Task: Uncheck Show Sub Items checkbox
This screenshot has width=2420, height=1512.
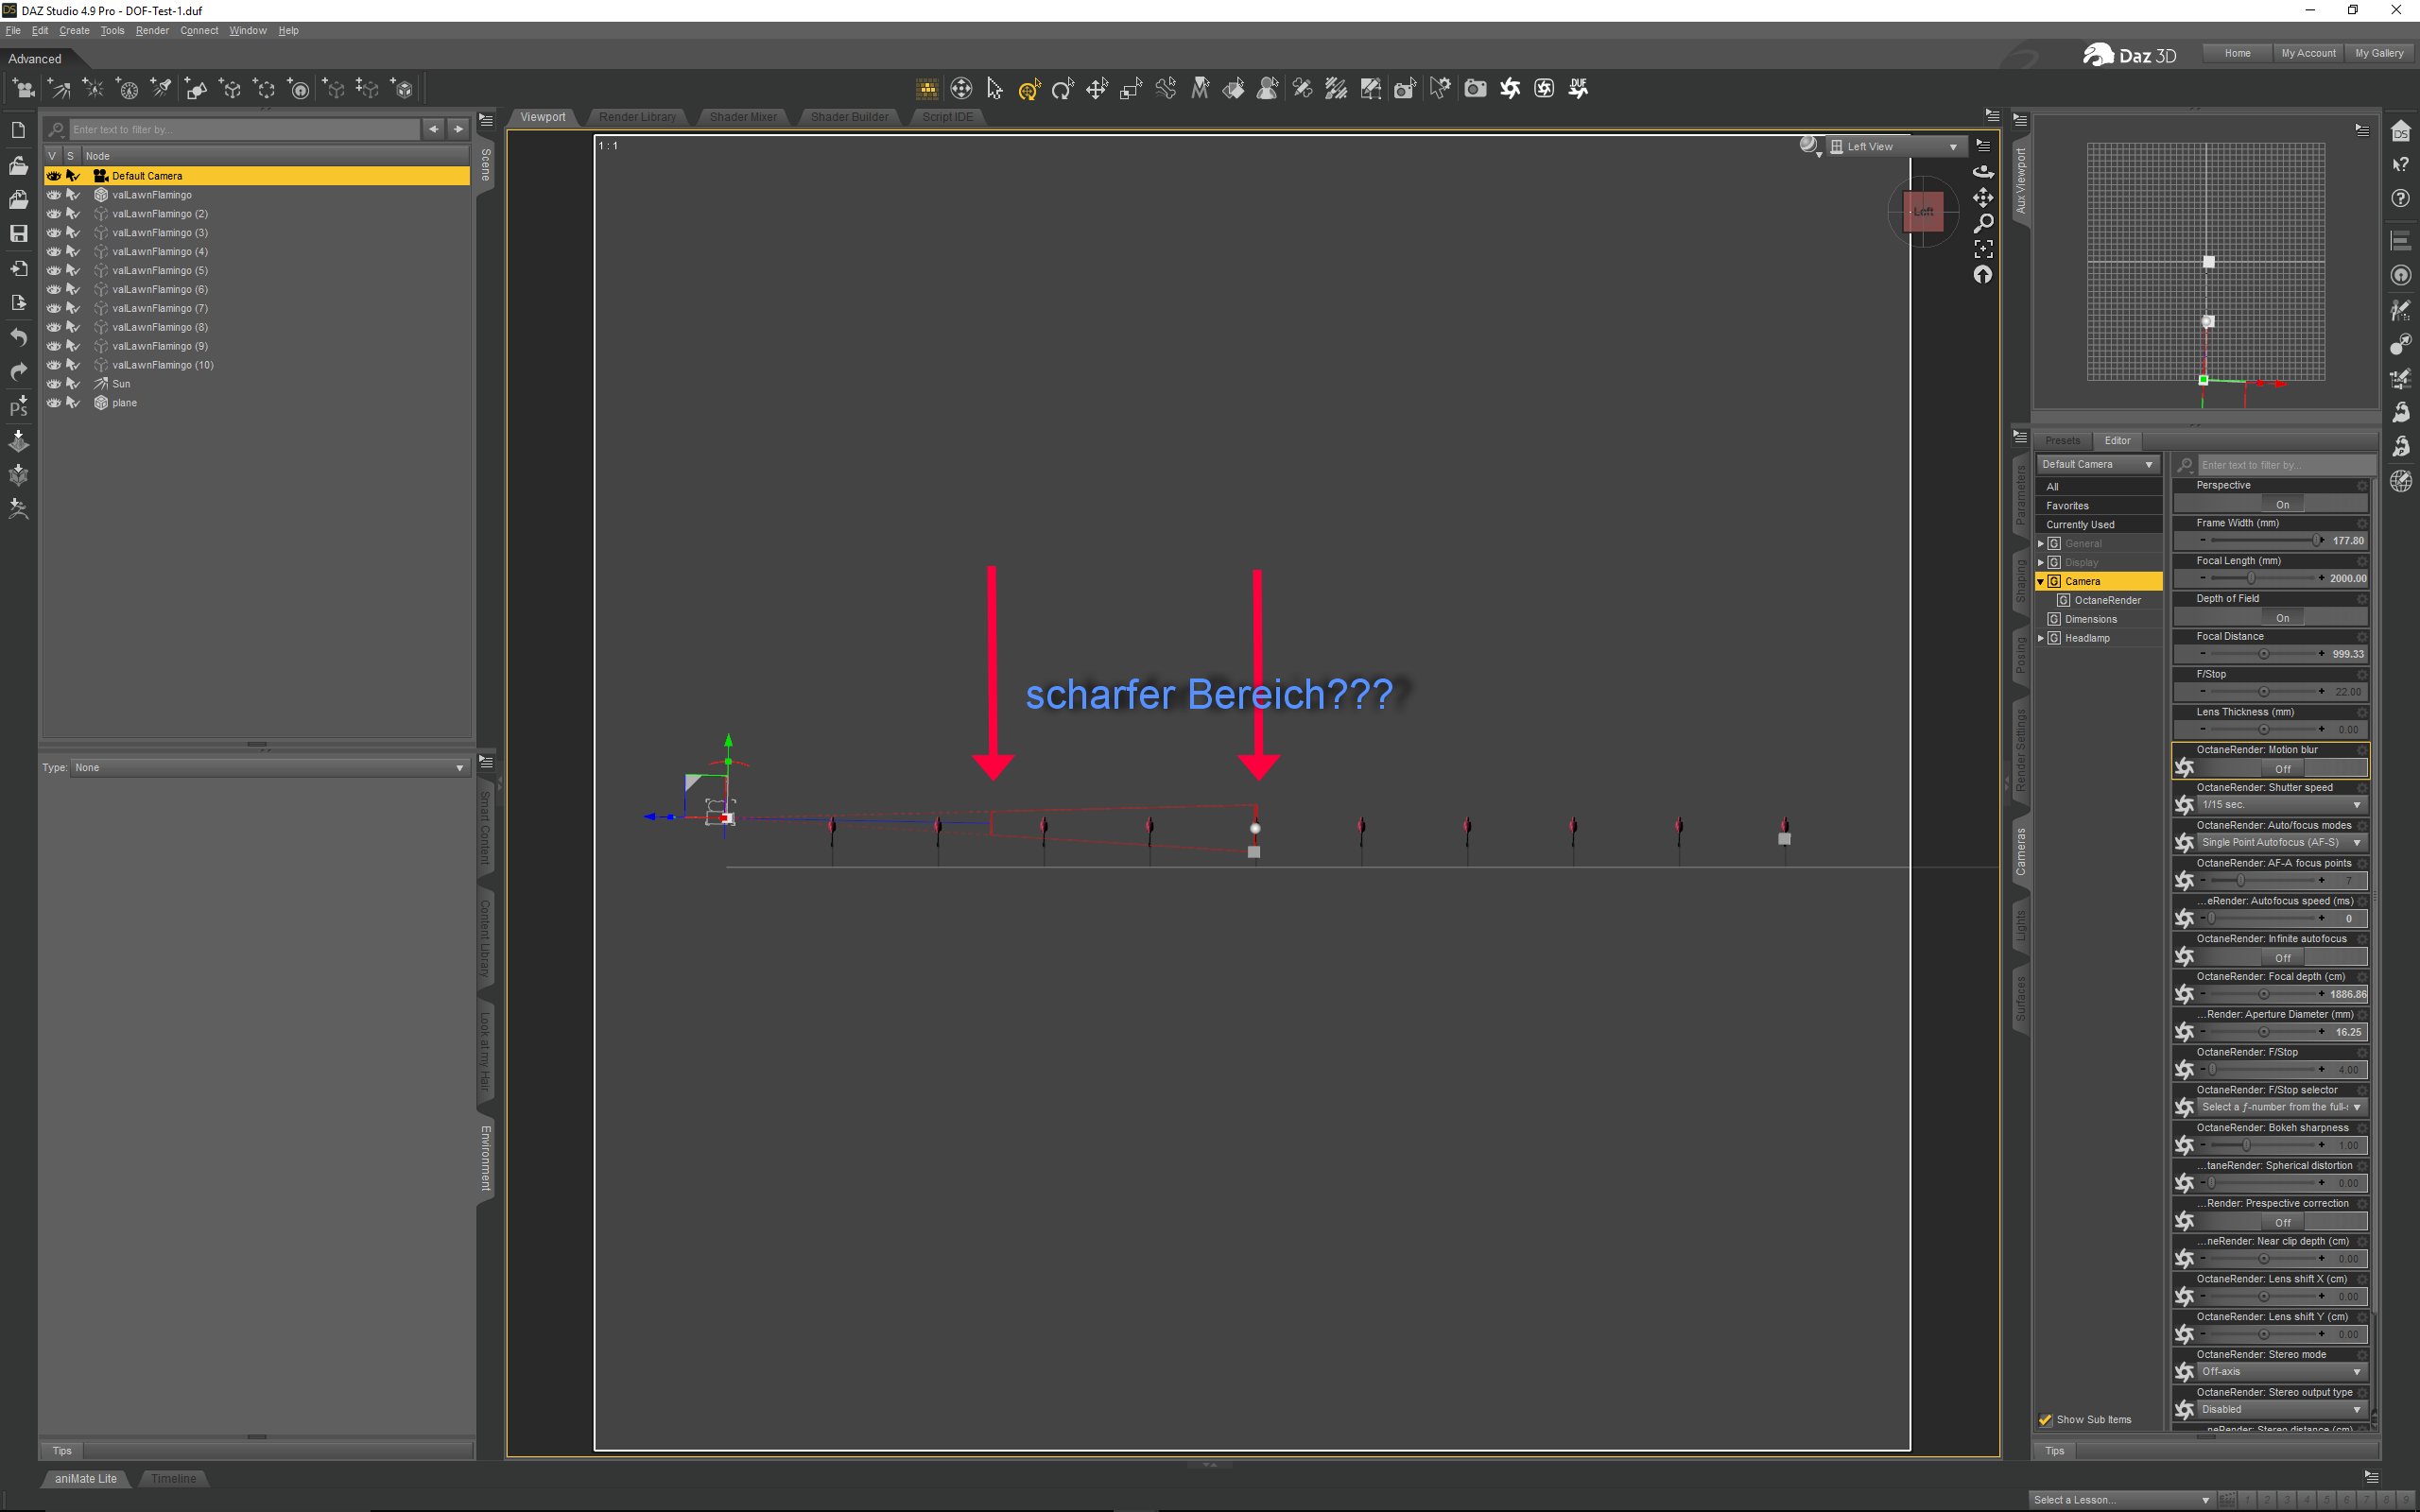Action: (x=2045, y=1419)
